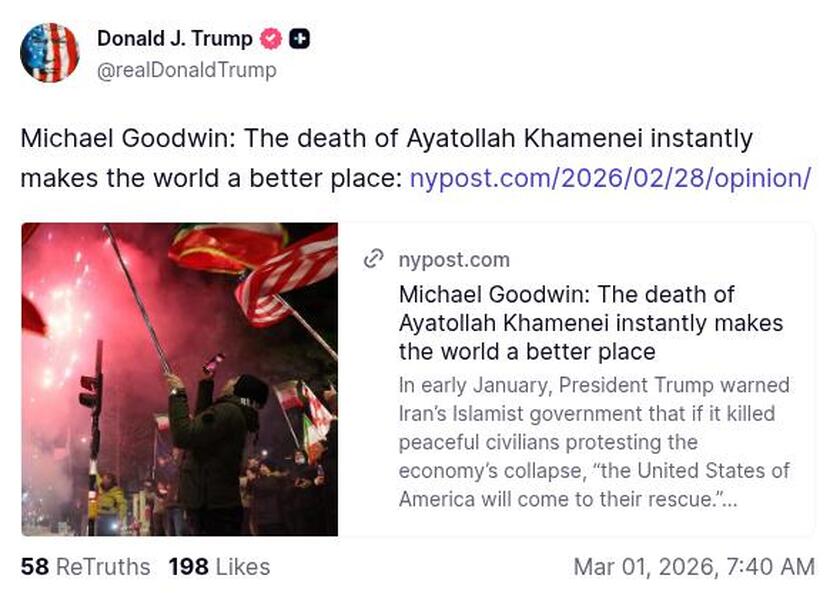Click the Donald J. Trump display name
840x612 pixels.
click(x=173, y=40)
